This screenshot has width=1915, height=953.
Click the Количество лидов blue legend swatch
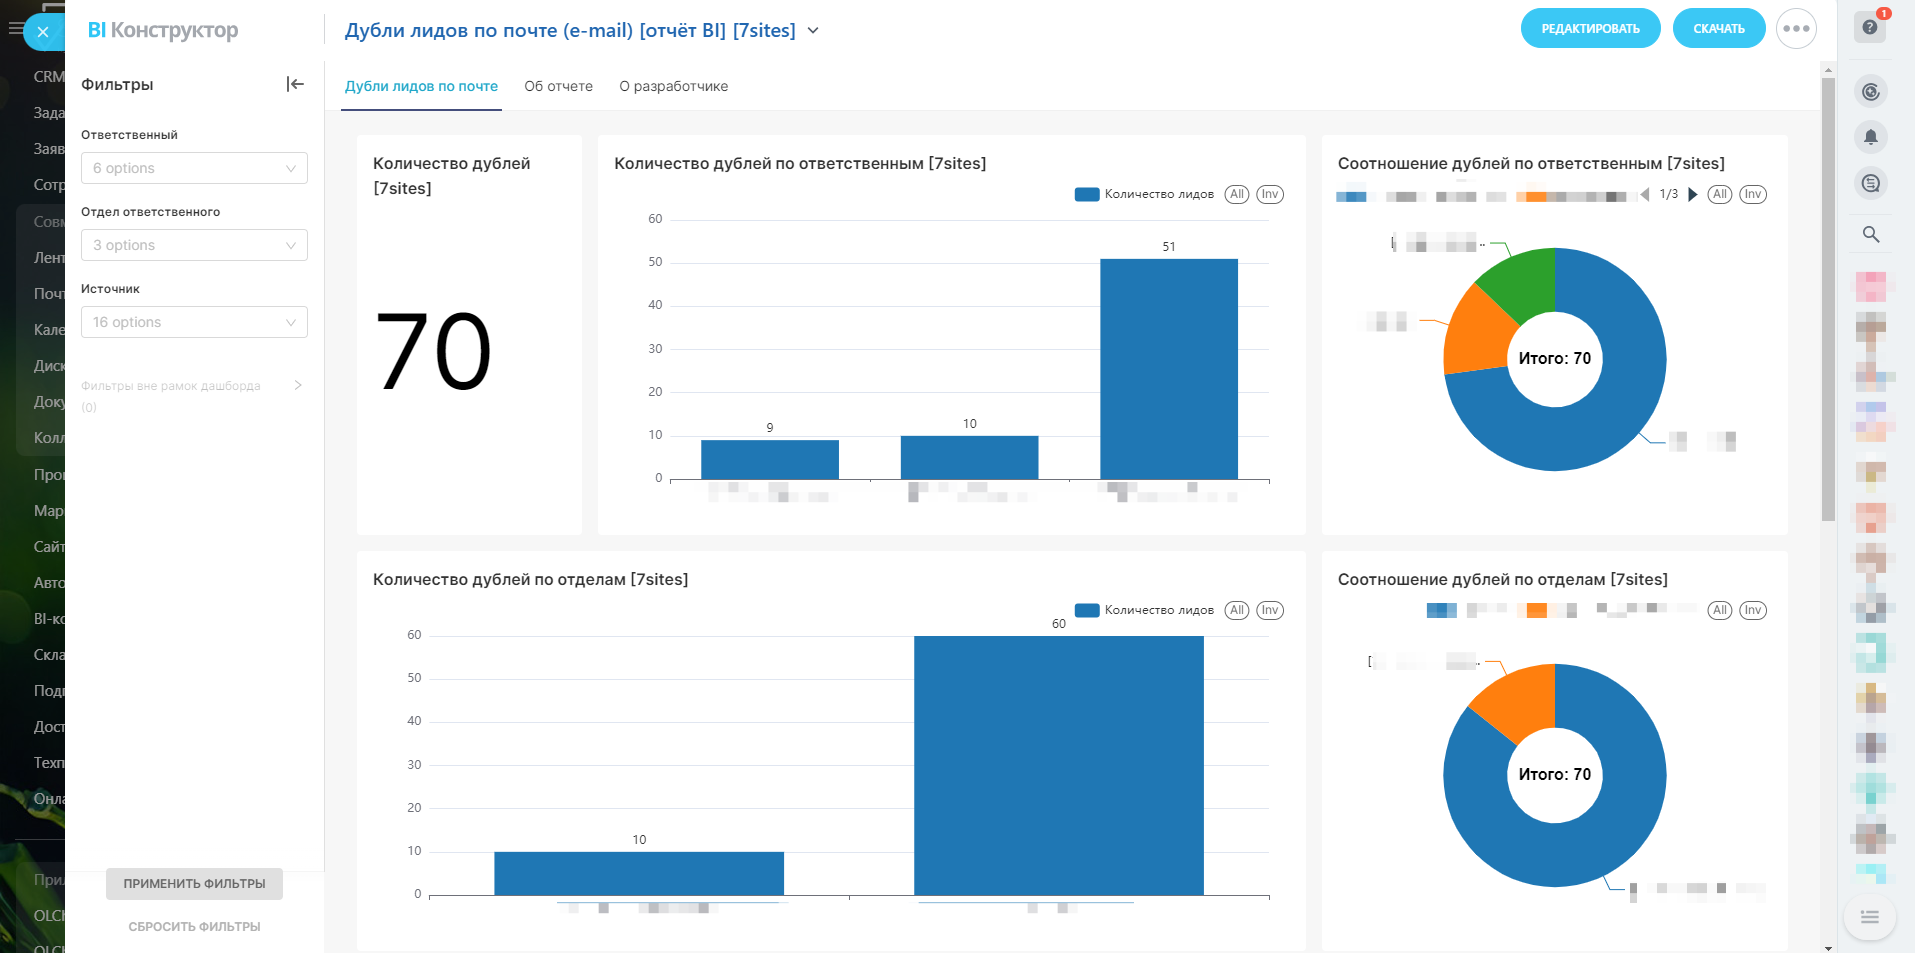point(1087,194)
